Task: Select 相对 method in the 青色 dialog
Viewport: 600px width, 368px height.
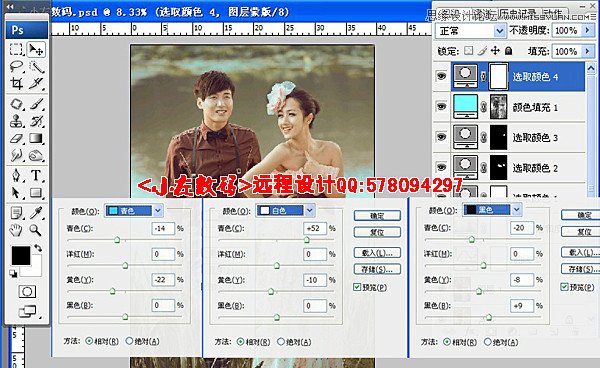Action: (89, 340)
